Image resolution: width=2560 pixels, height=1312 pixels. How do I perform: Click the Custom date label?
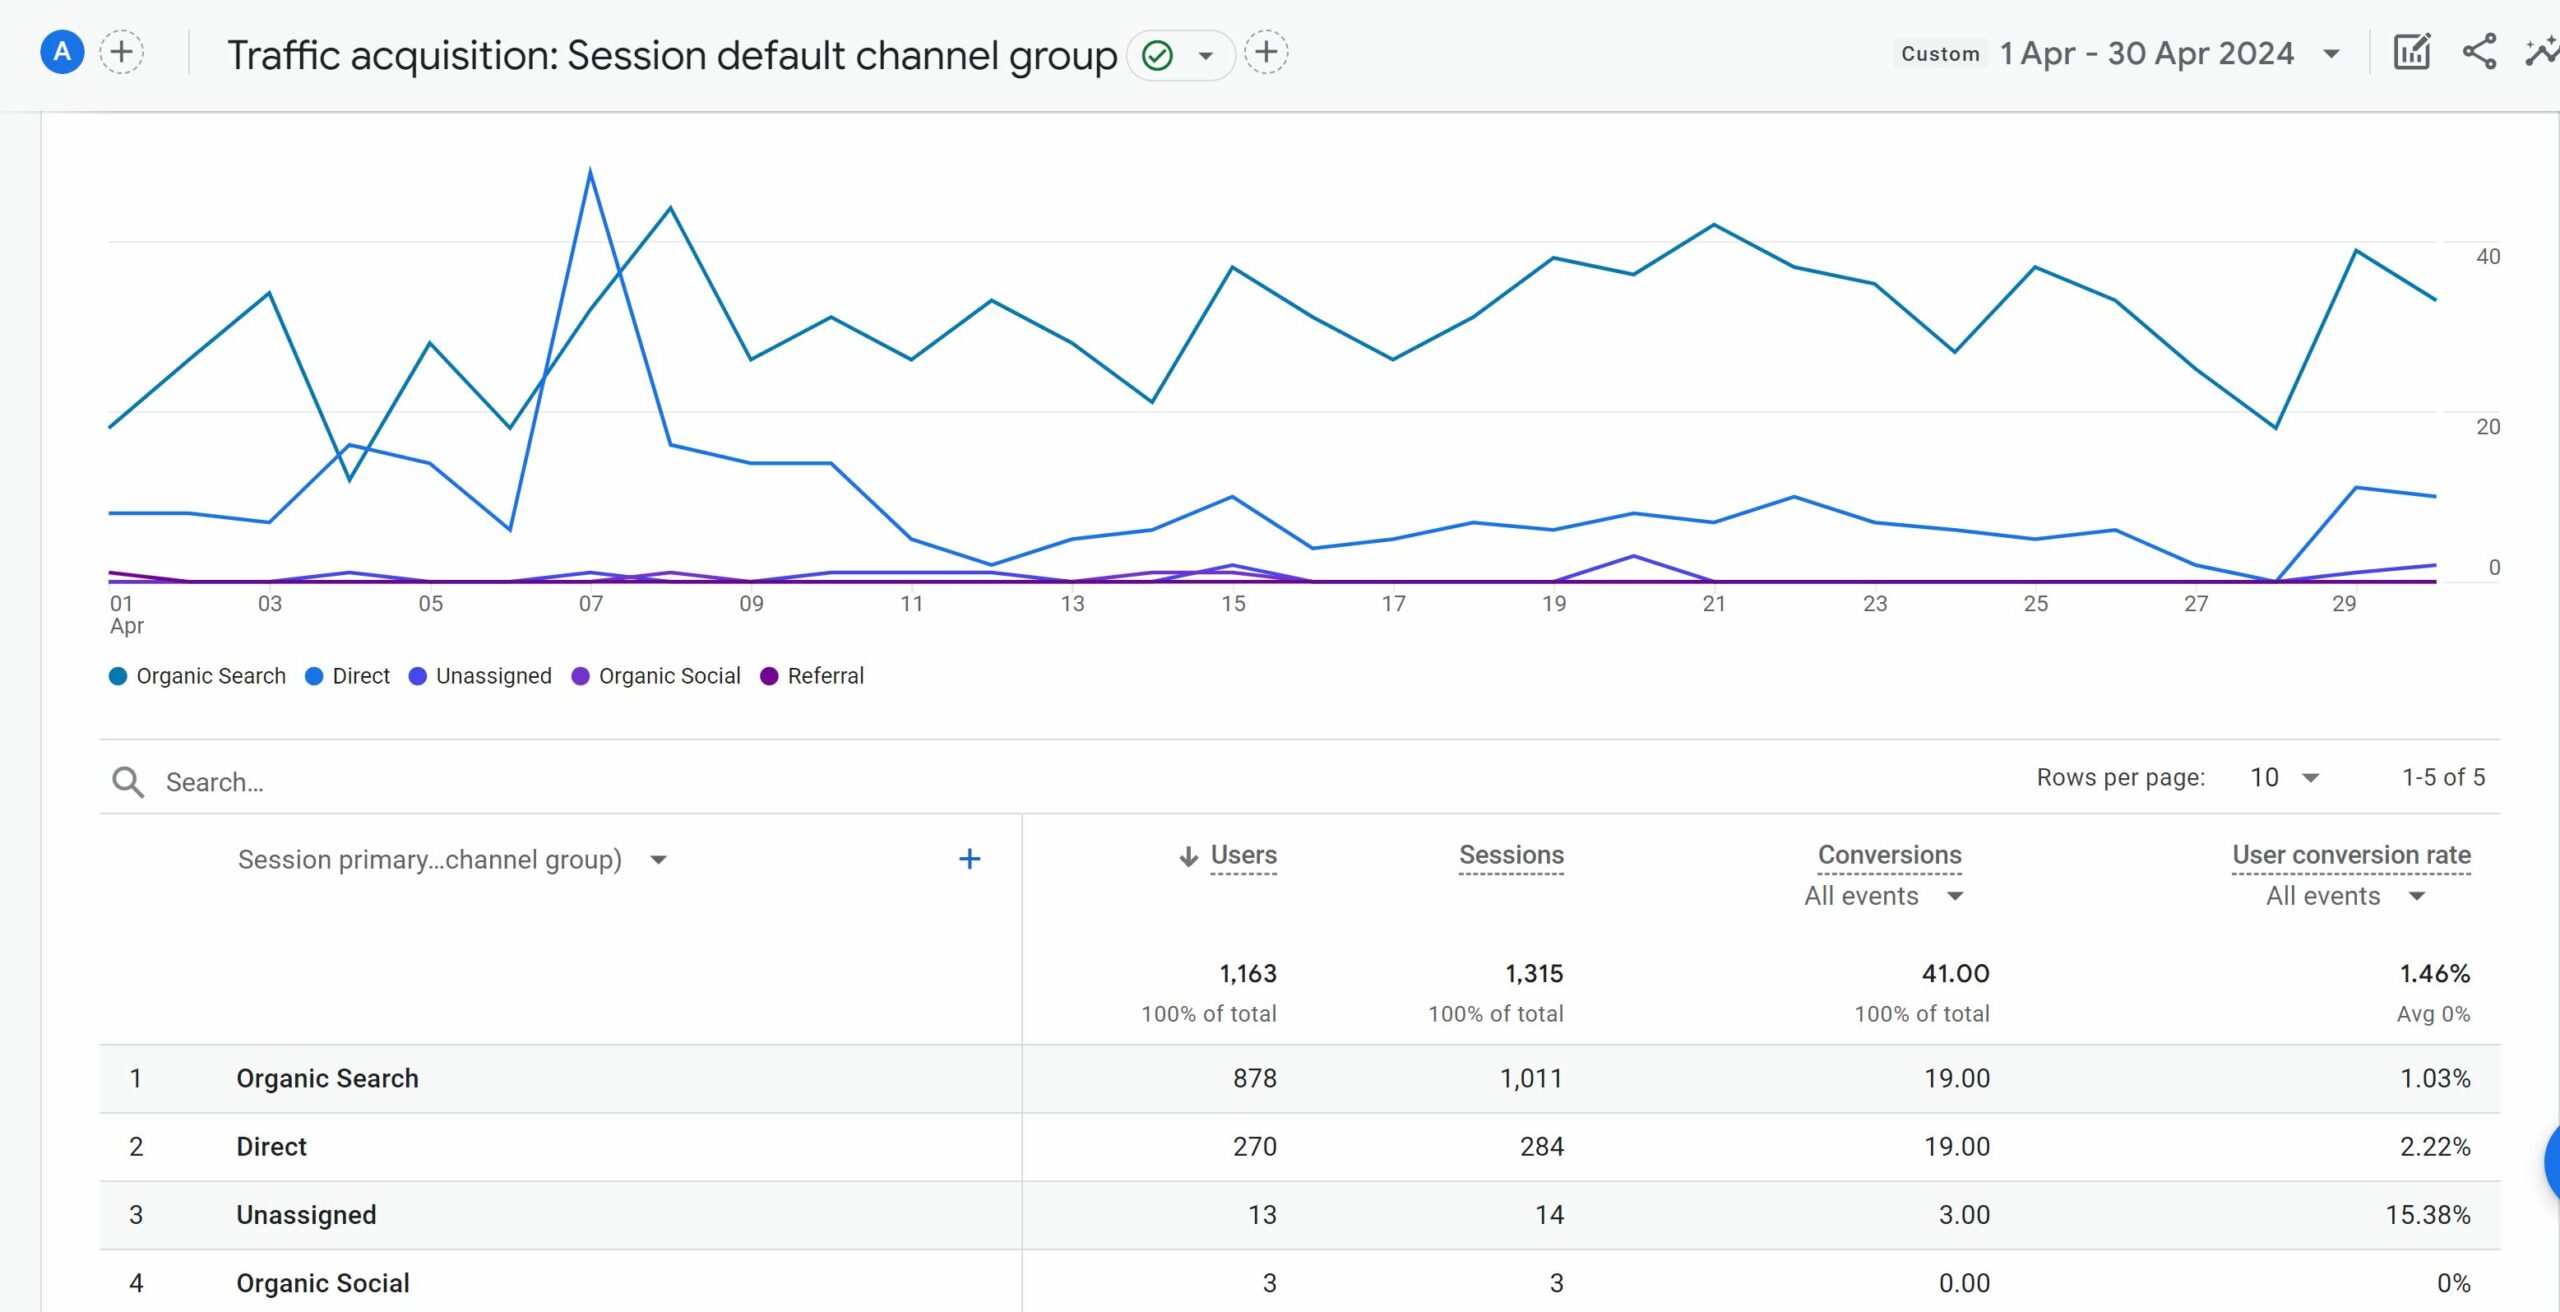point(1940,54)
